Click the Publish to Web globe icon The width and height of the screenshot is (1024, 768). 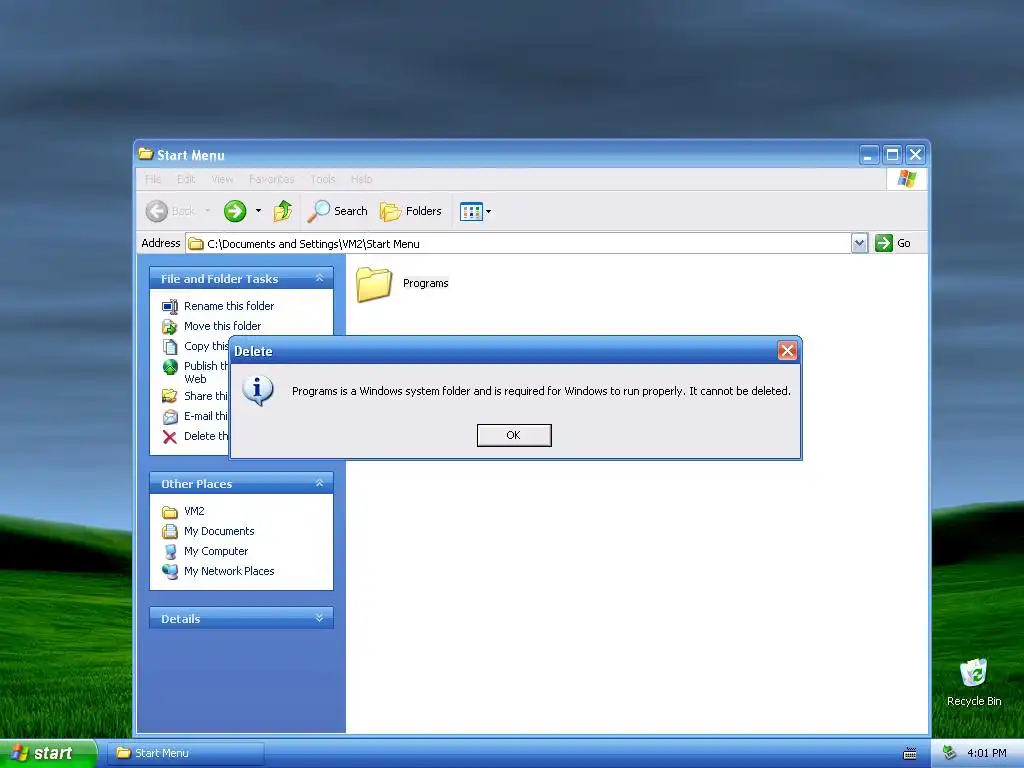pos(170,367)
